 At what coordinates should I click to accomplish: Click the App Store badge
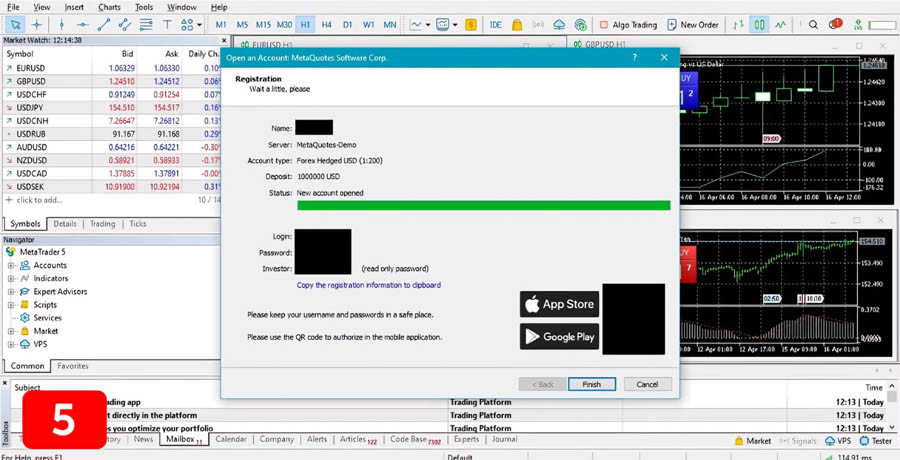559,304
